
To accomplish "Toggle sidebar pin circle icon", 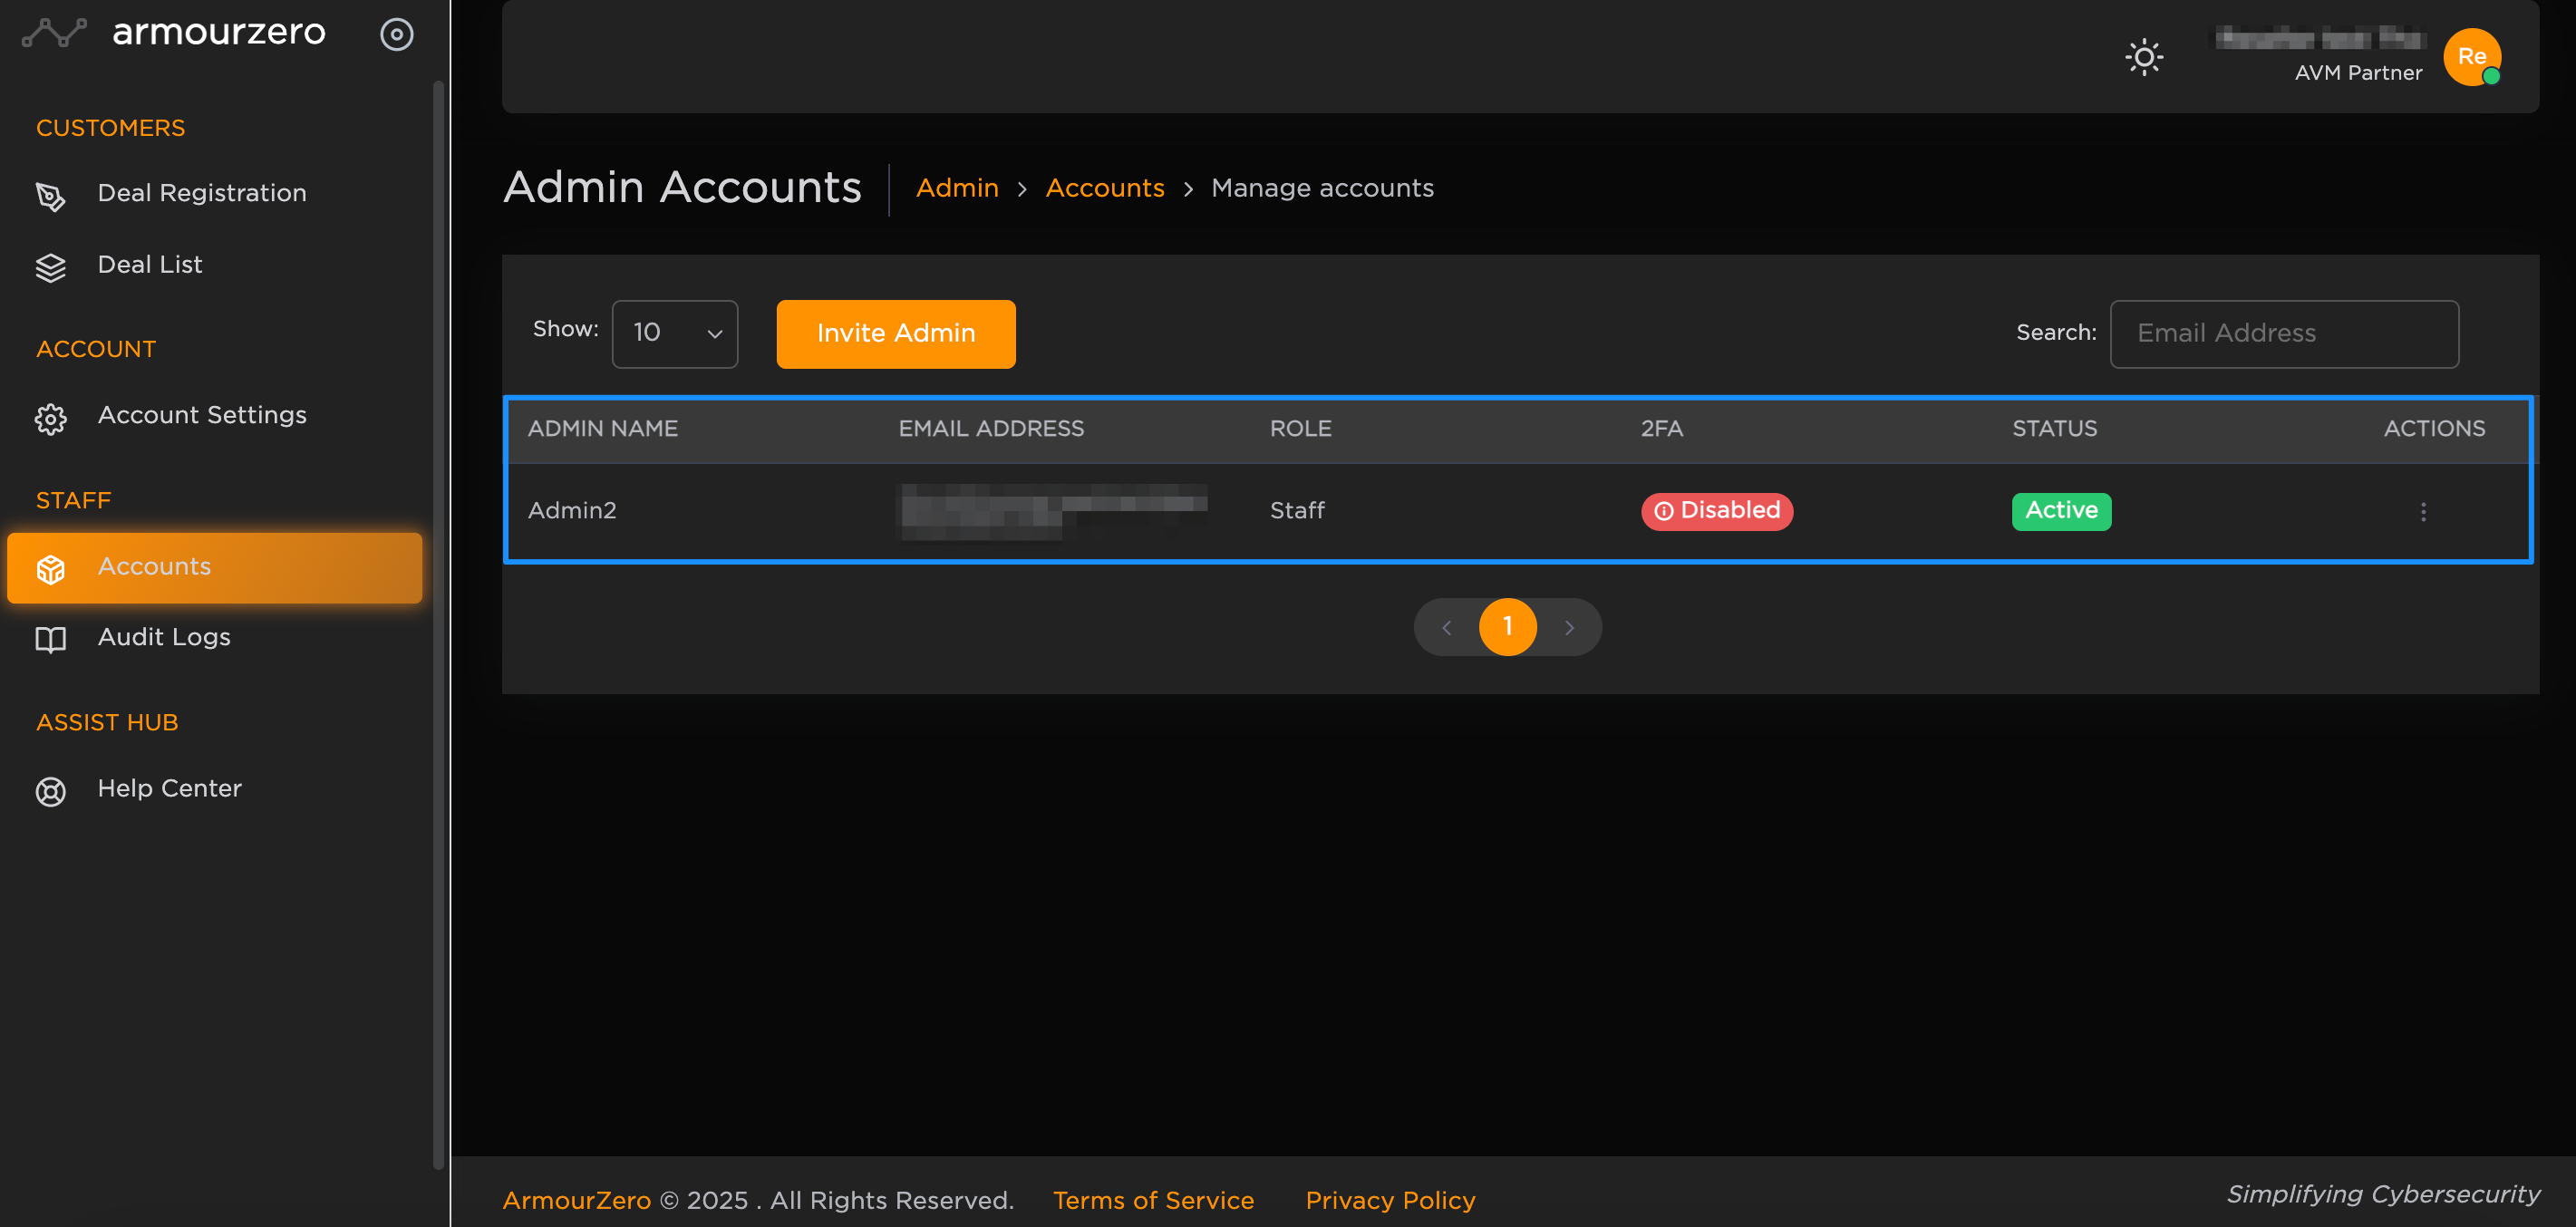I will click(396, 34).
